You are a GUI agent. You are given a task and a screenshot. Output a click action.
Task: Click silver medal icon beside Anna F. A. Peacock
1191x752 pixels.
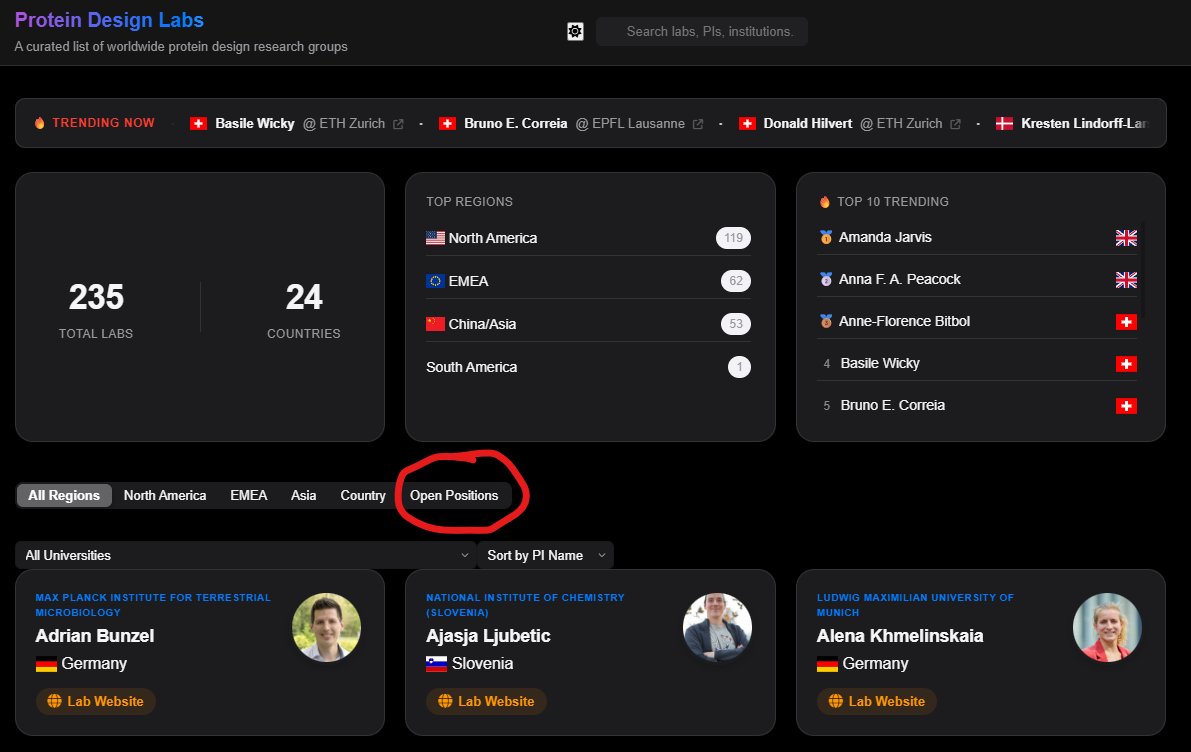(x=826, y=279)
